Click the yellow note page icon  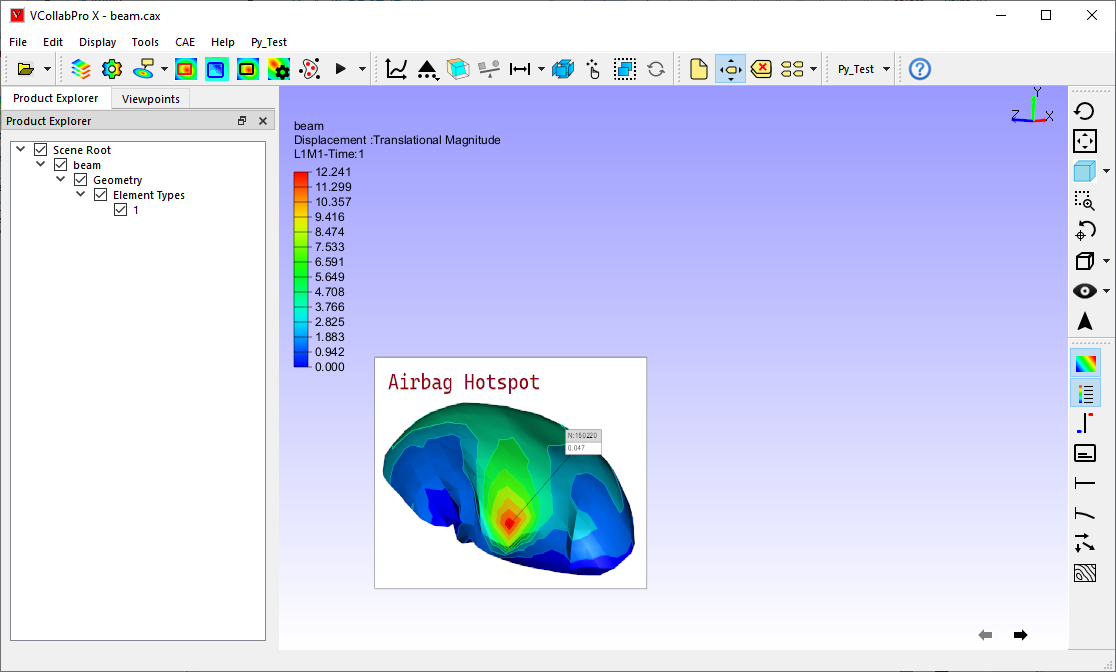click(699, 69)
